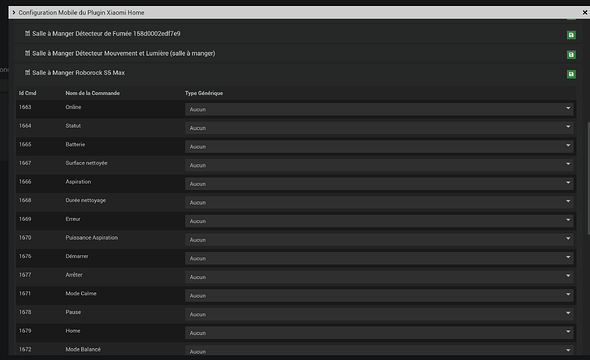Click command id 1676
This screenshot has height=360, width=590.
tap(25, 256)
